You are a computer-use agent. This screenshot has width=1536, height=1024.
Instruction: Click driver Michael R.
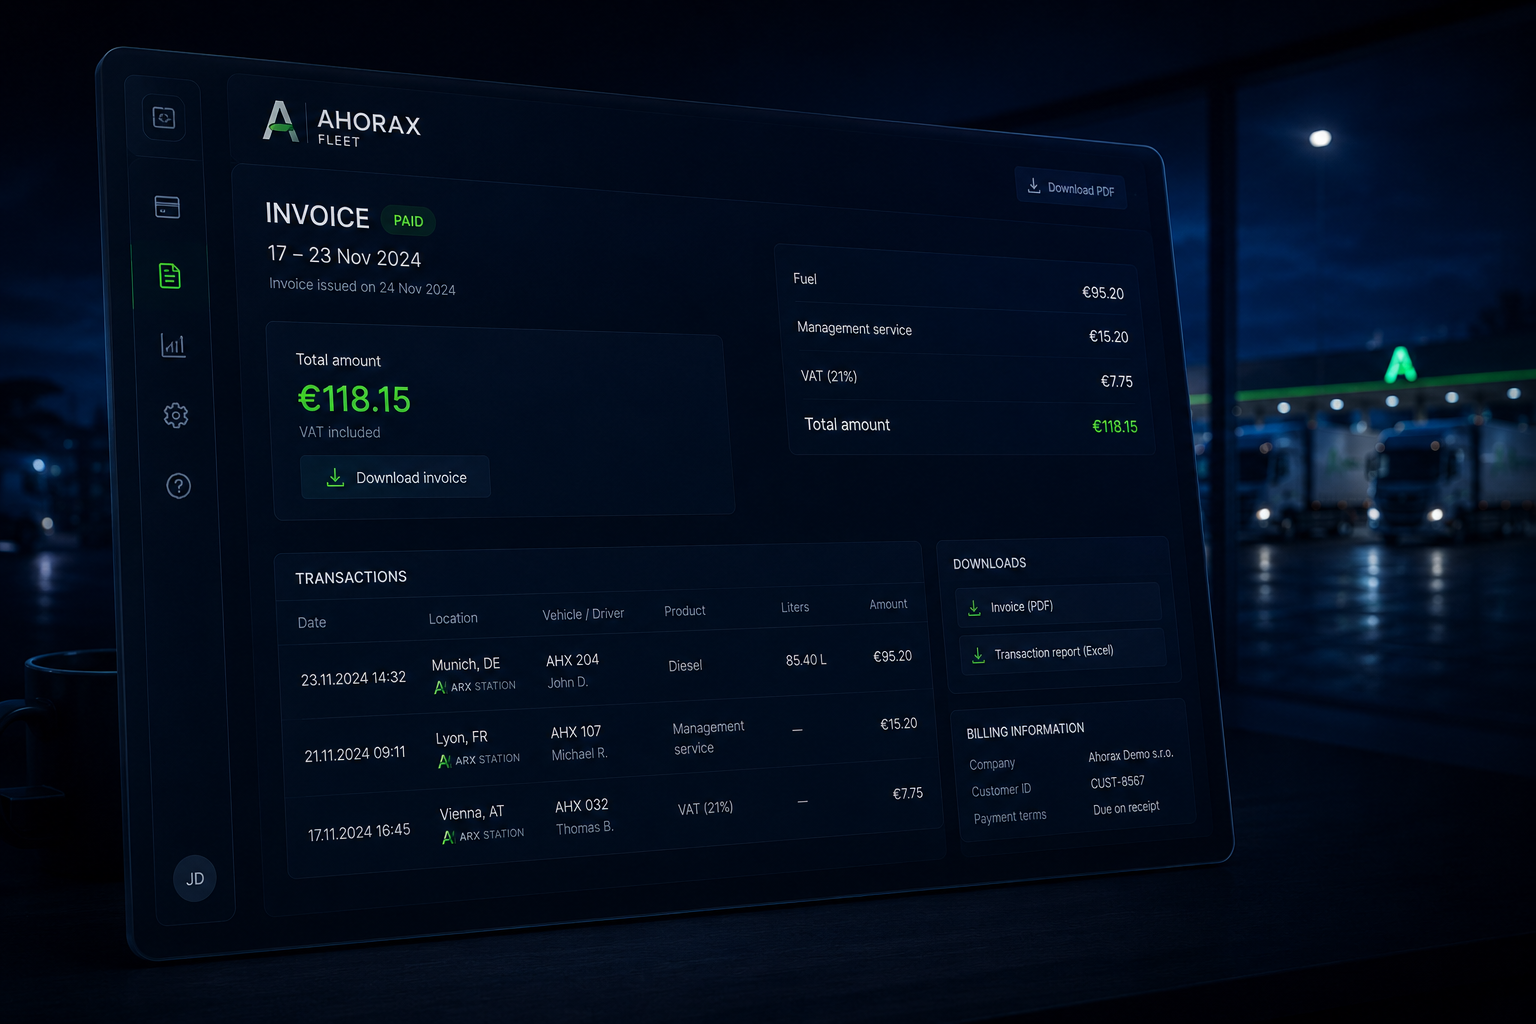pos(580,755)
